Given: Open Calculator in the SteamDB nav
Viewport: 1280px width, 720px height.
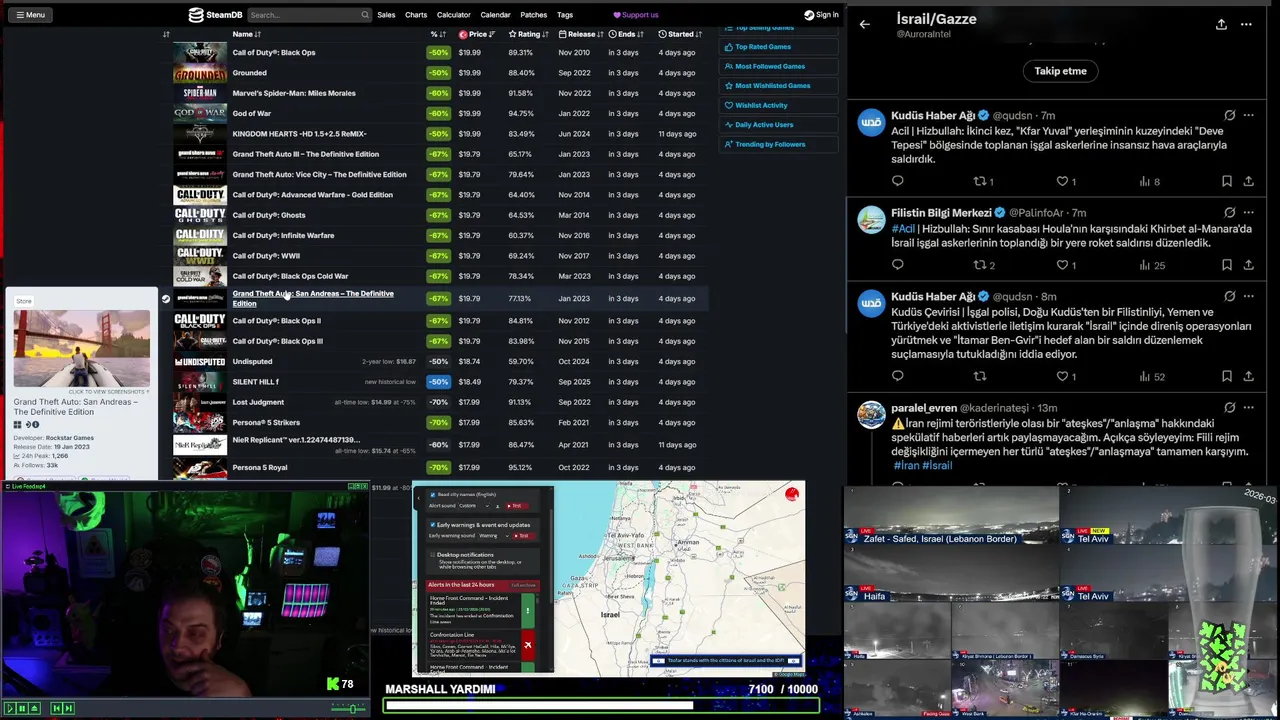Looking at the screenshot, I should [x=453, y=15].
